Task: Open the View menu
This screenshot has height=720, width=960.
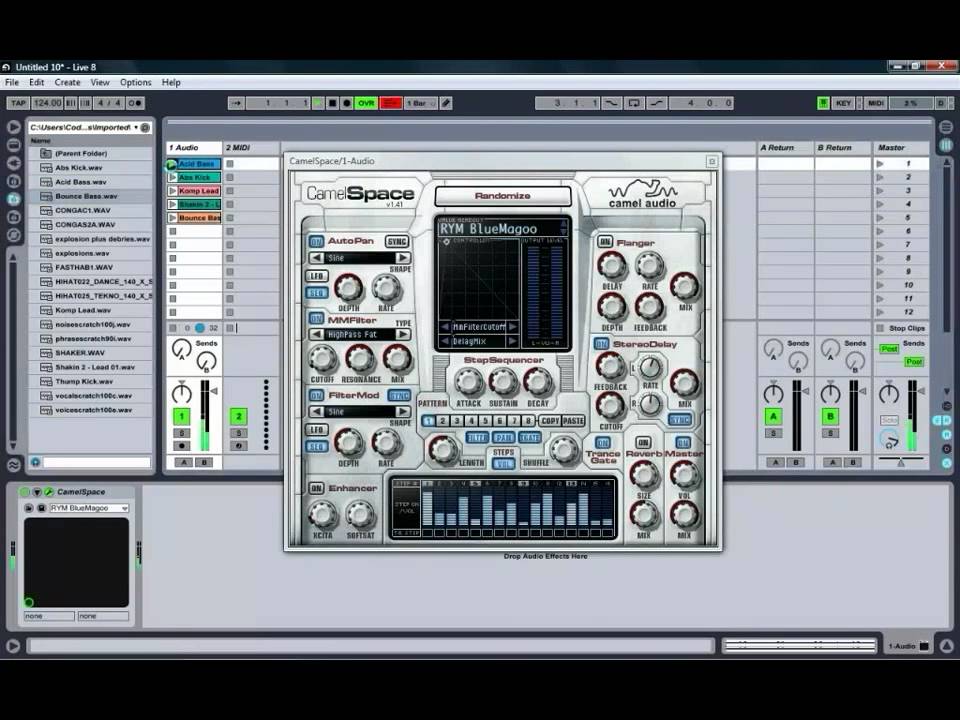Action: pos(100,82)
